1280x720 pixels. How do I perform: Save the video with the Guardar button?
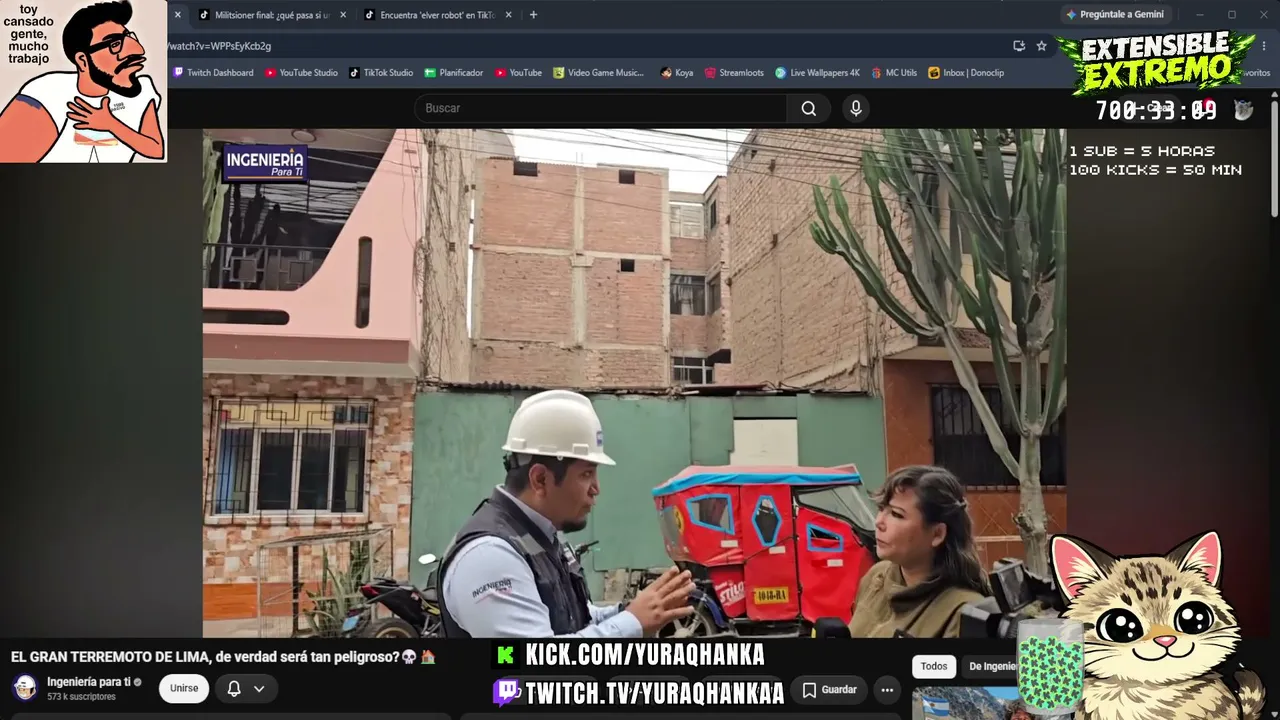tap(829, 689)
